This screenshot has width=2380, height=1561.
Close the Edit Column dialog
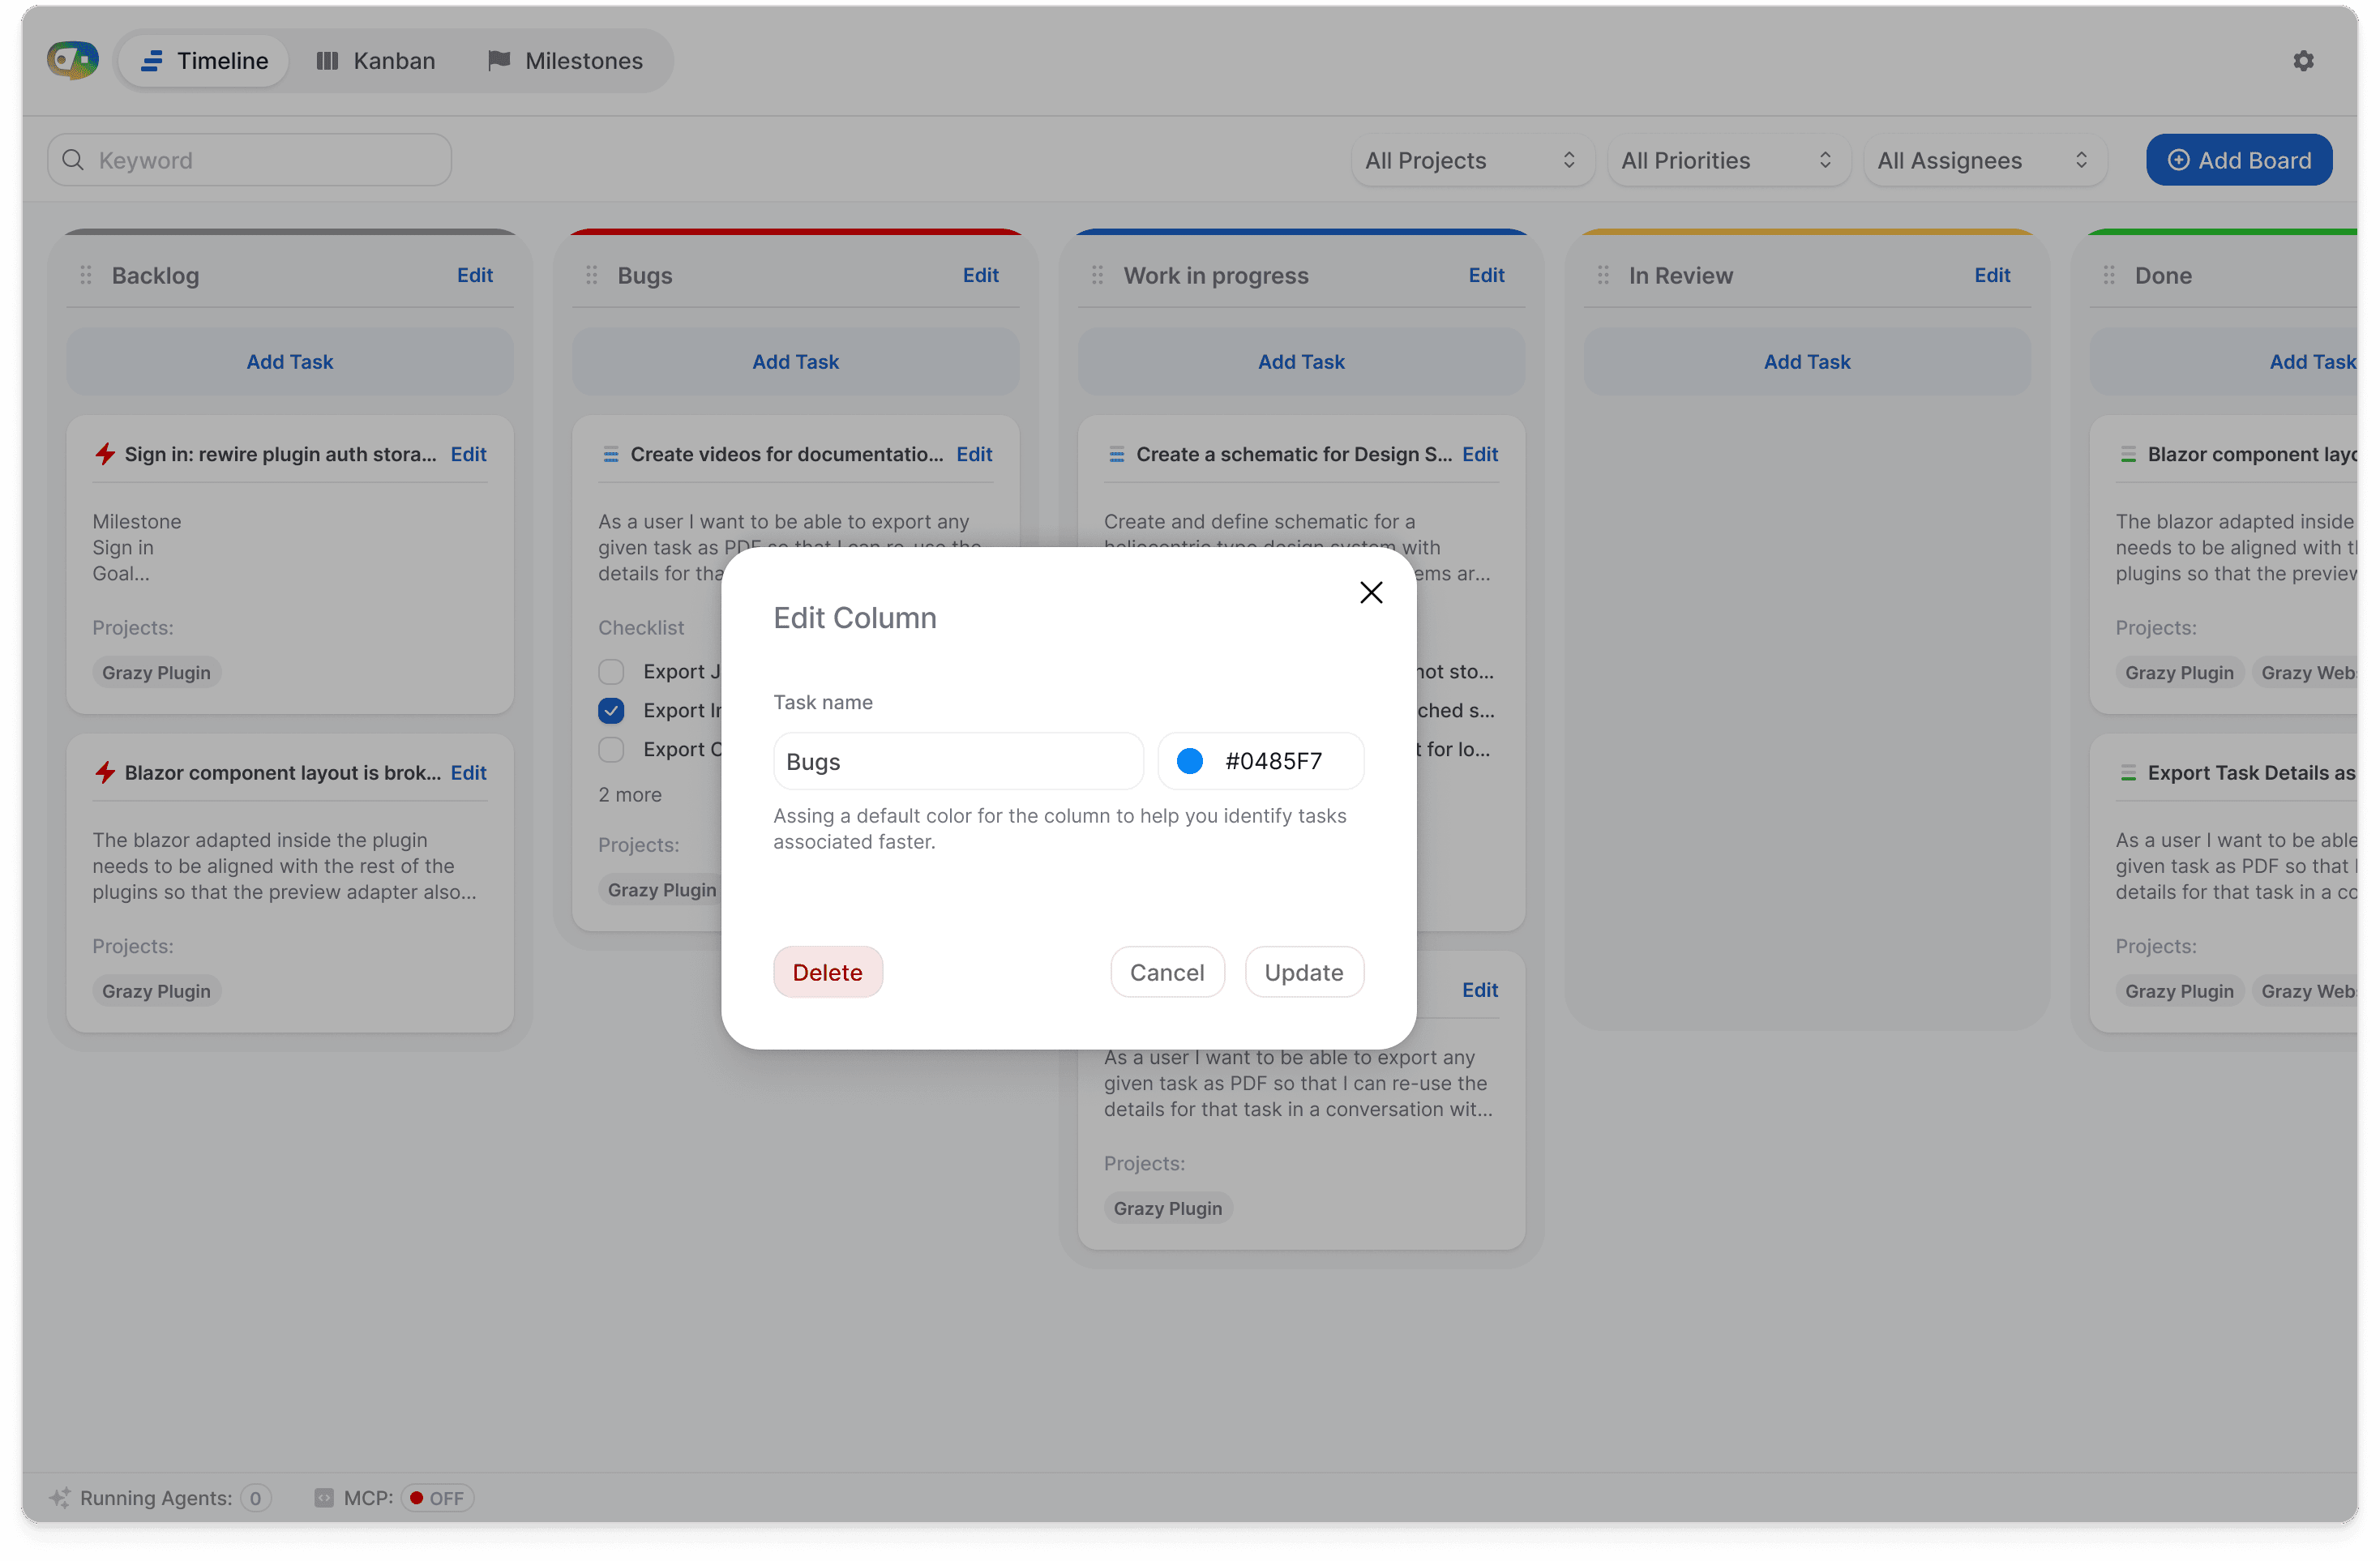tap(1371, 593)
